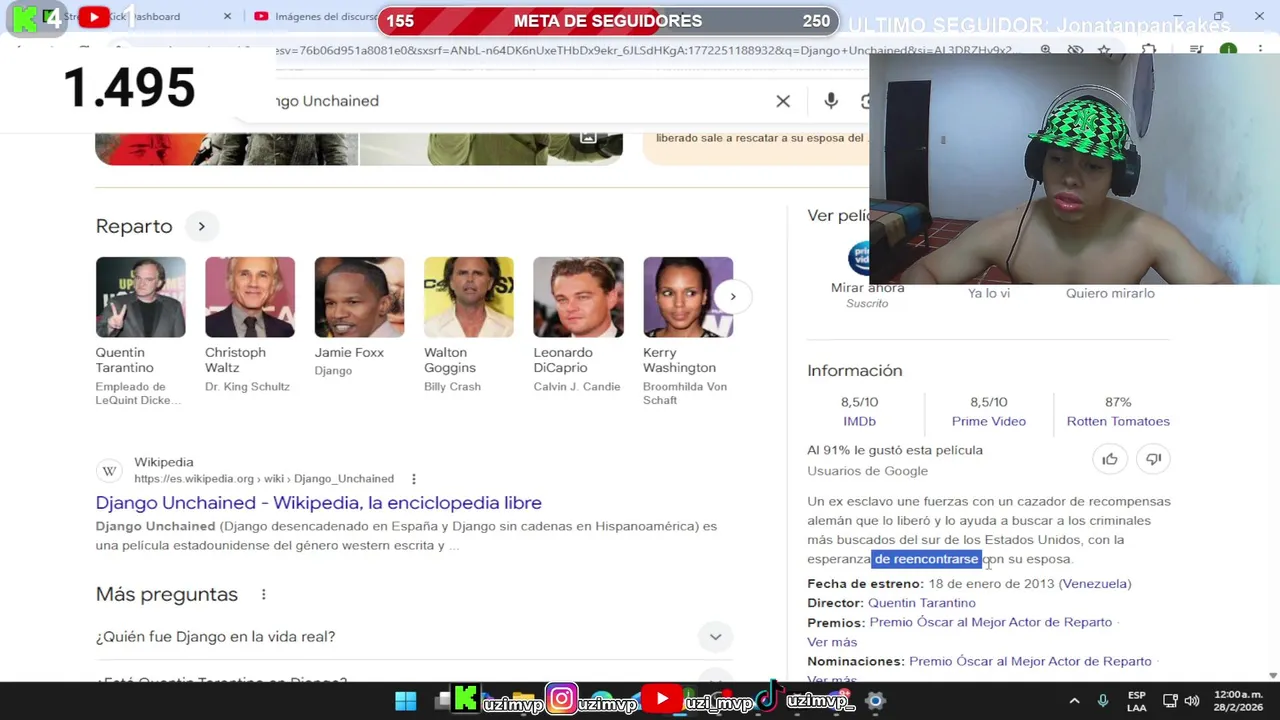This screenshot has width=1280, height=720.
Task: Like the movie with the thumbs-up icon
Action: 1110,459
